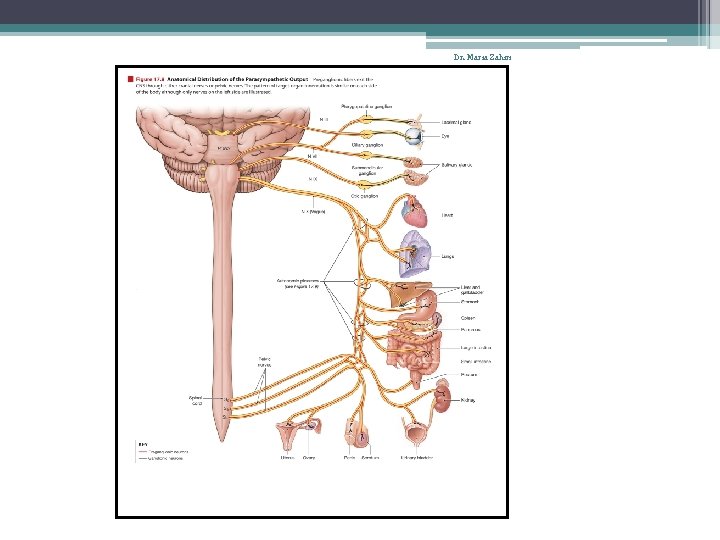The height and width of the screenshot is (540, 720).
Task: Click the 'Uterus' label
Action: [287, 458]
